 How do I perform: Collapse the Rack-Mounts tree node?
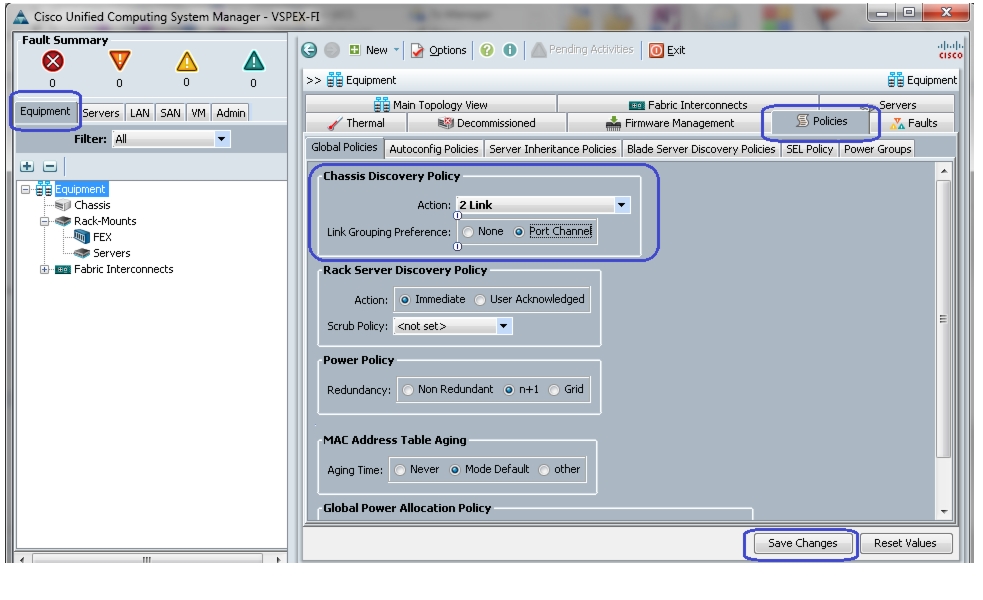coord(44,221)
